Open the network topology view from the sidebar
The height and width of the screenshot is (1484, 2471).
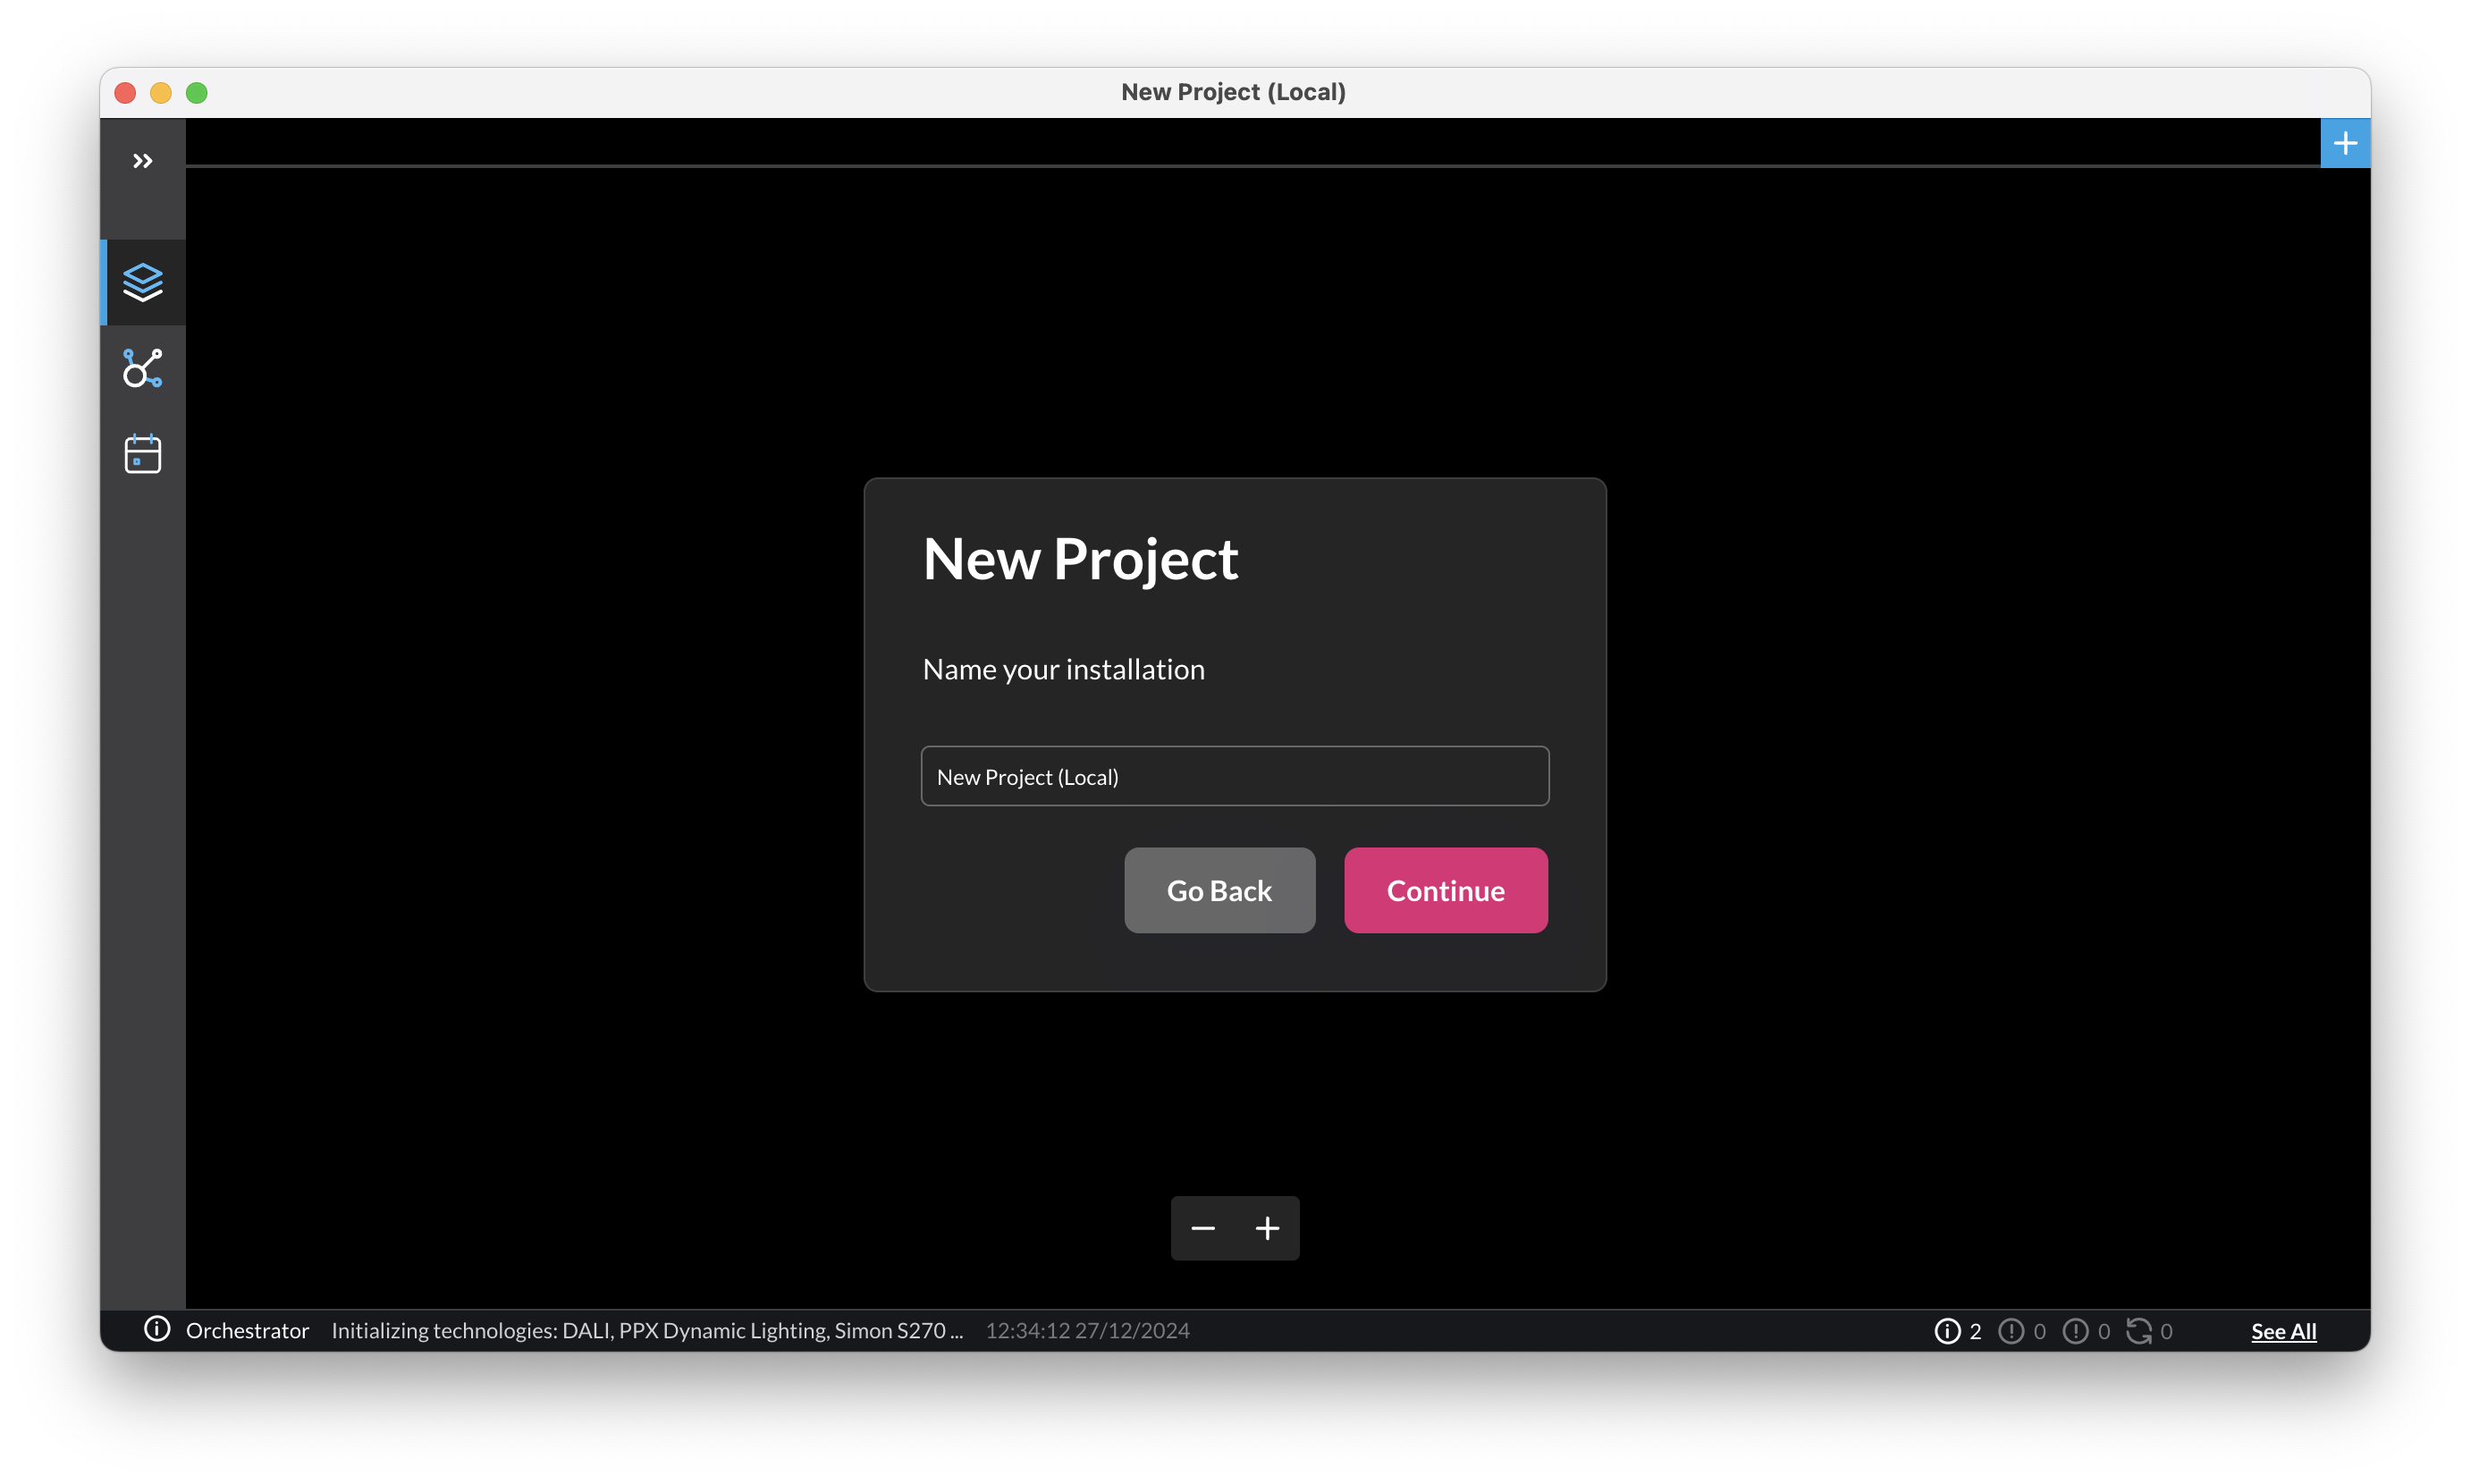pos(142,368)
